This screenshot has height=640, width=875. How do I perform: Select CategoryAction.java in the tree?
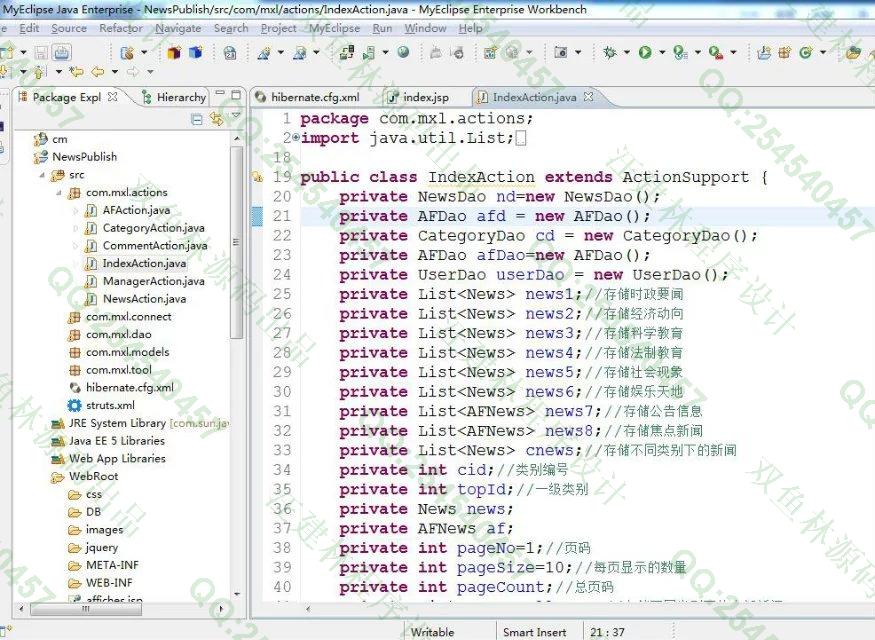point(153,228)
